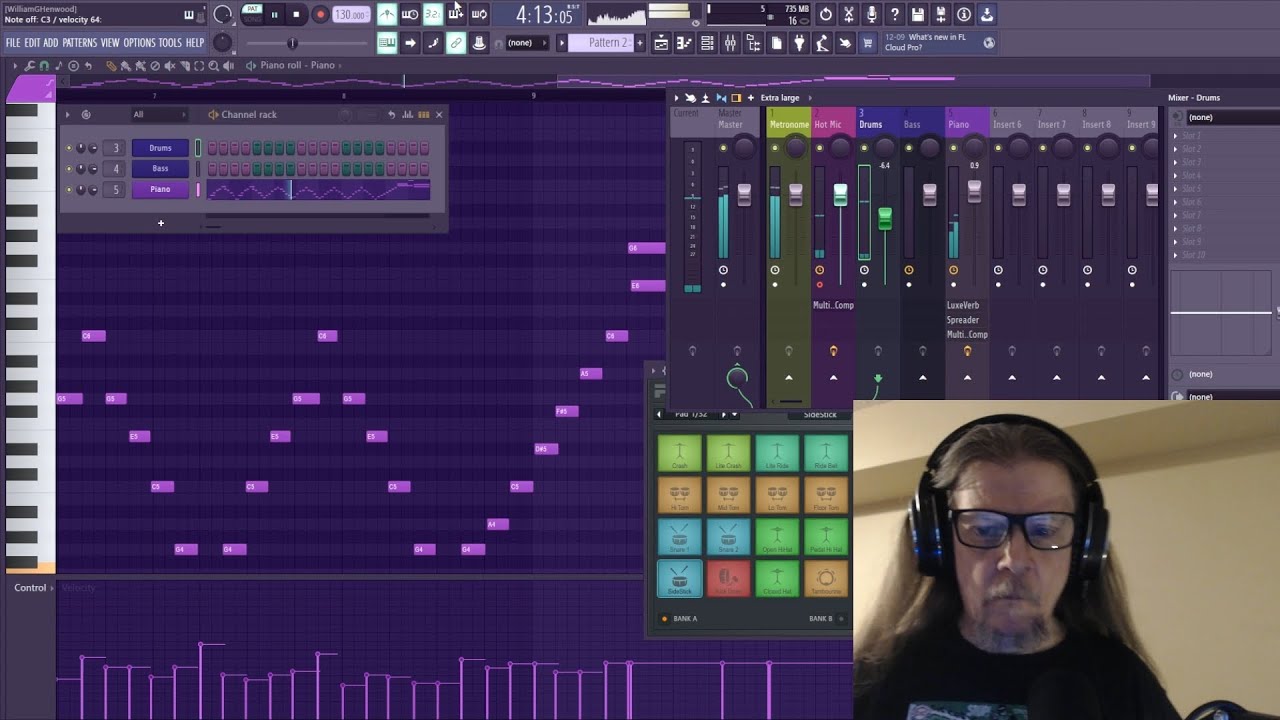Viewport: 1280px width, 720px height.
Task: Click the undo history circular arrow icon
Action: pyautogui.click(x=826, y=14)
